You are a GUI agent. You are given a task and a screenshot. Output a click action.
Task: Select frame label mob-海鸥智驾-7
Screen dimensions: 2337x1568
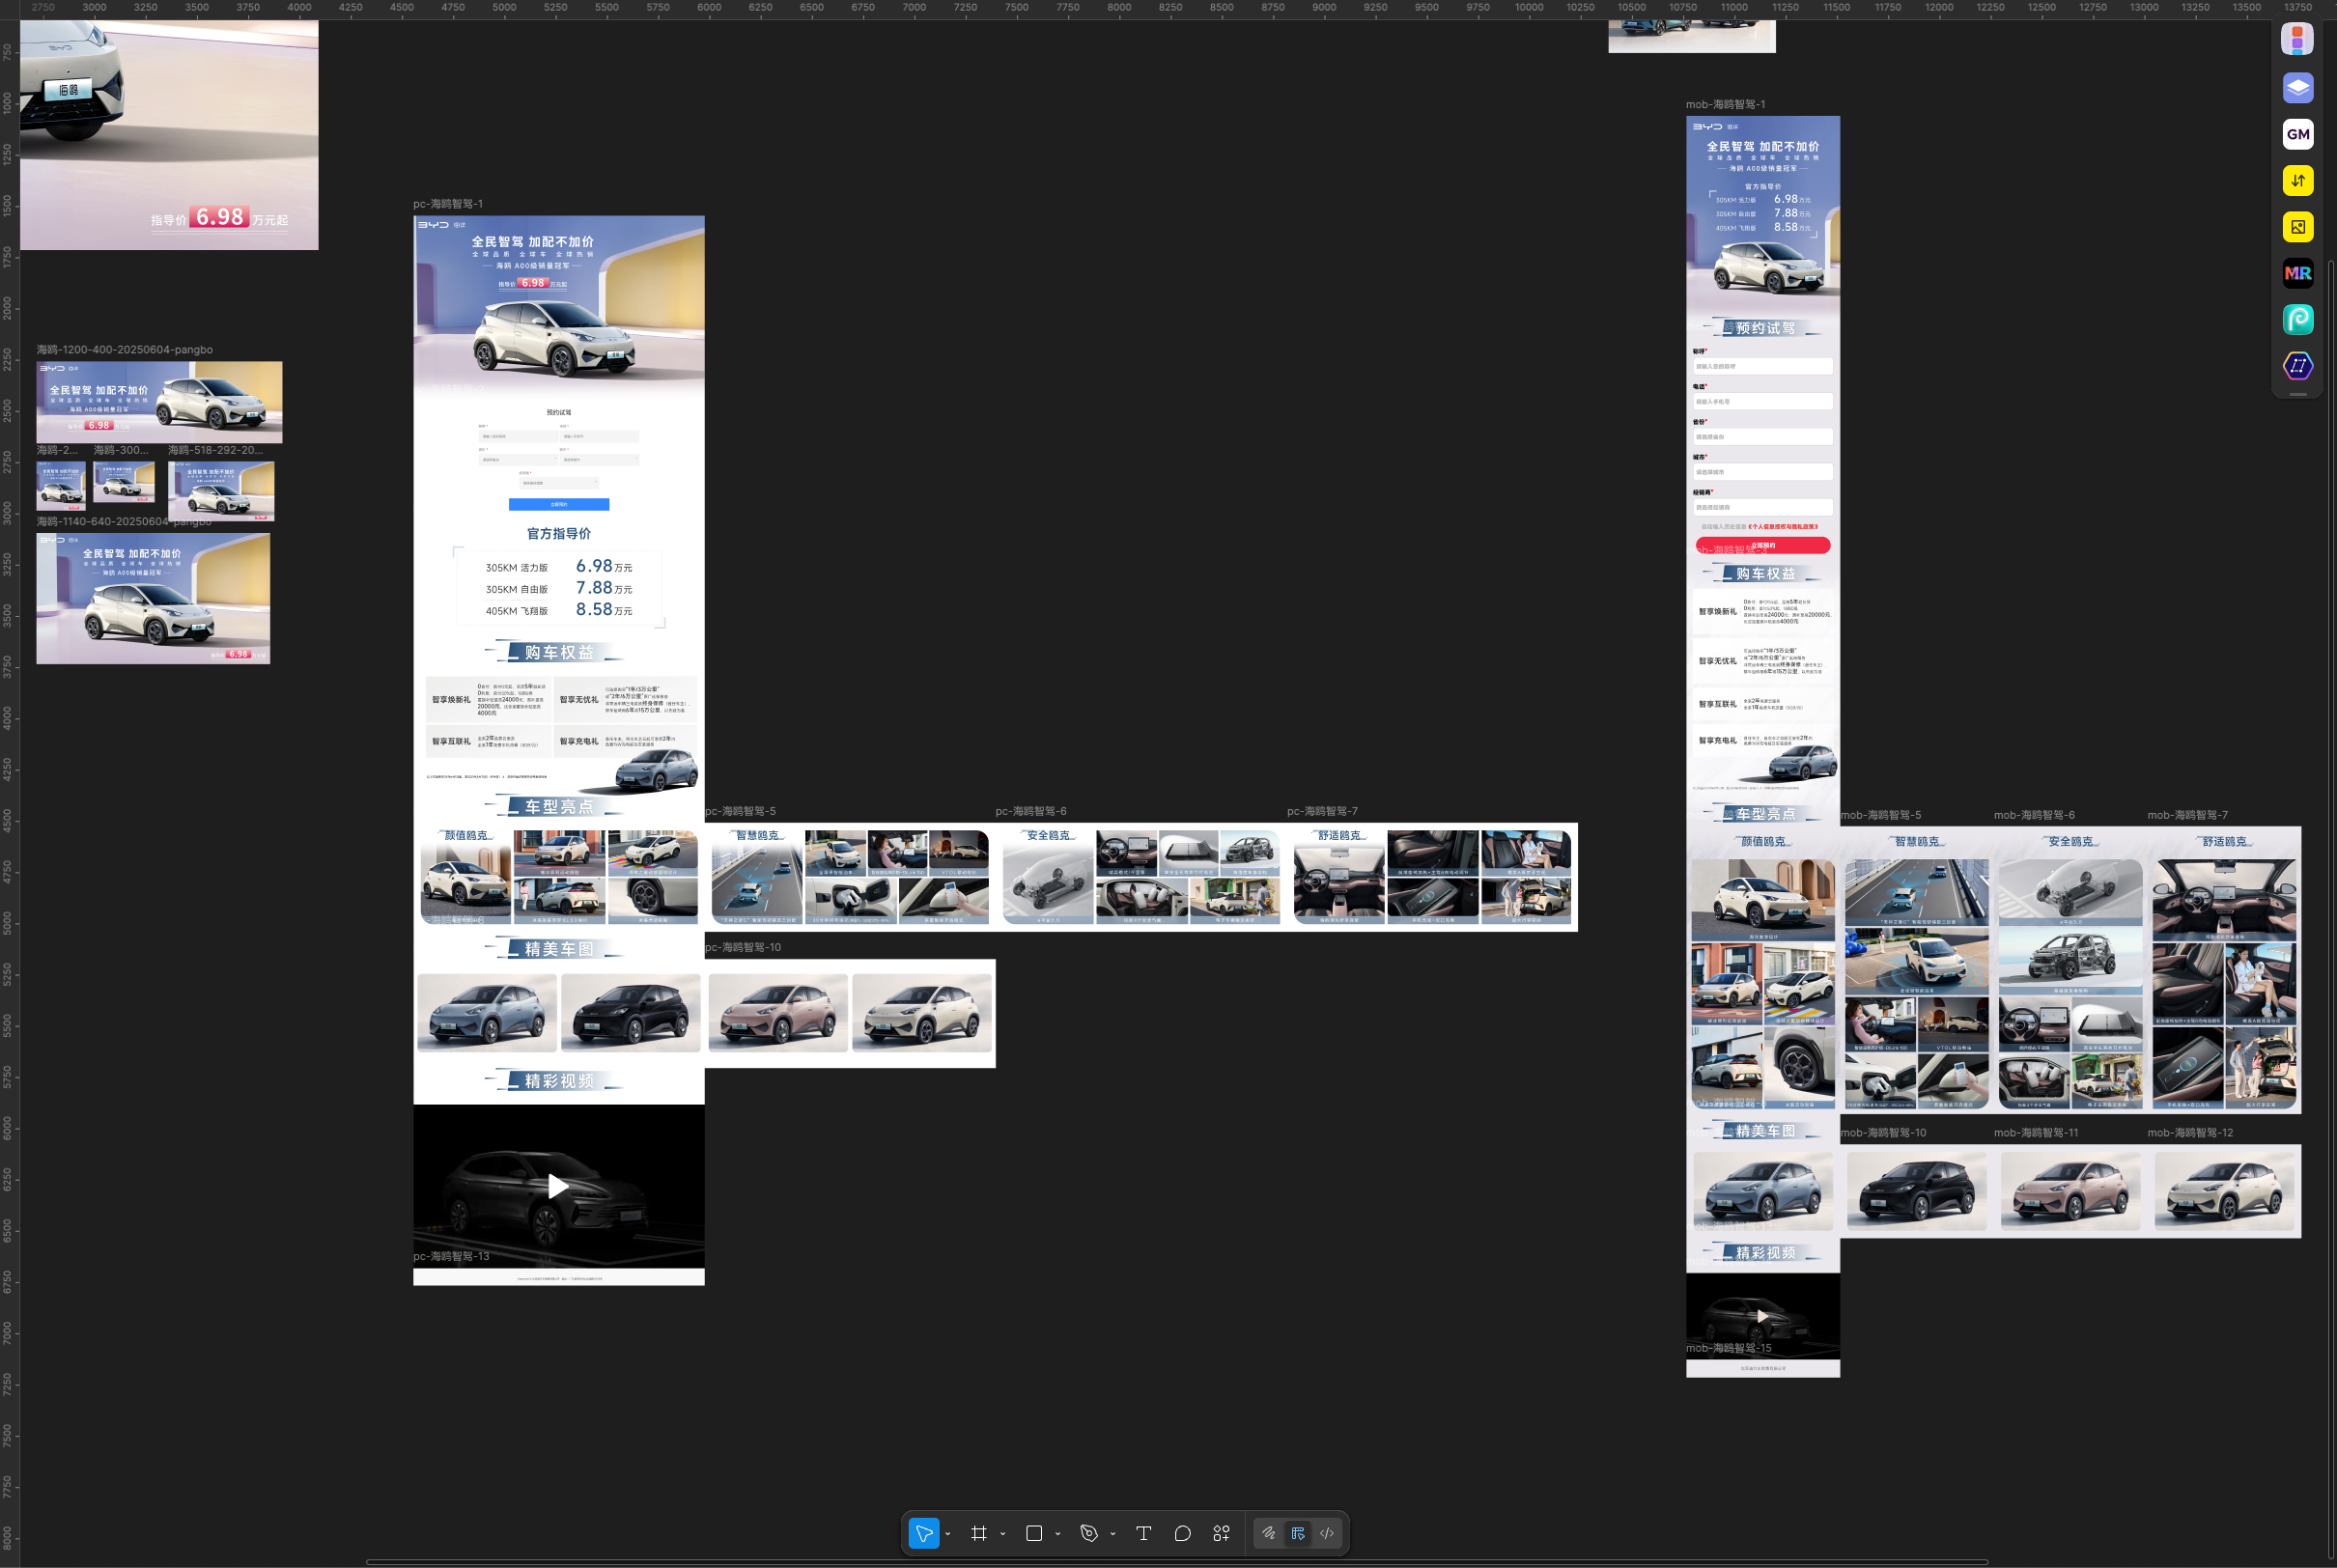(x=2187, y=815)
